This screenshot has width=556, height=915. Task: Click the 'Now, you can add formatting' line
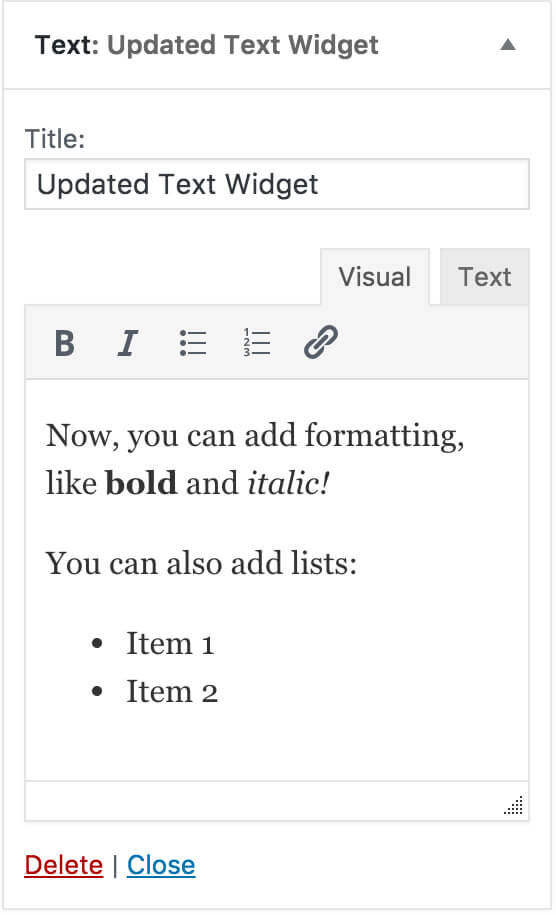(x=255, y=436)
